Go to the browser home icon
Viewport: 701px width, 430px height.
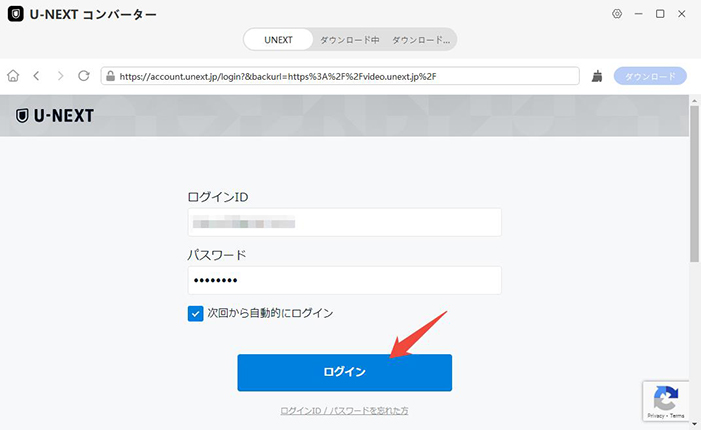click(x=13, y=76)
